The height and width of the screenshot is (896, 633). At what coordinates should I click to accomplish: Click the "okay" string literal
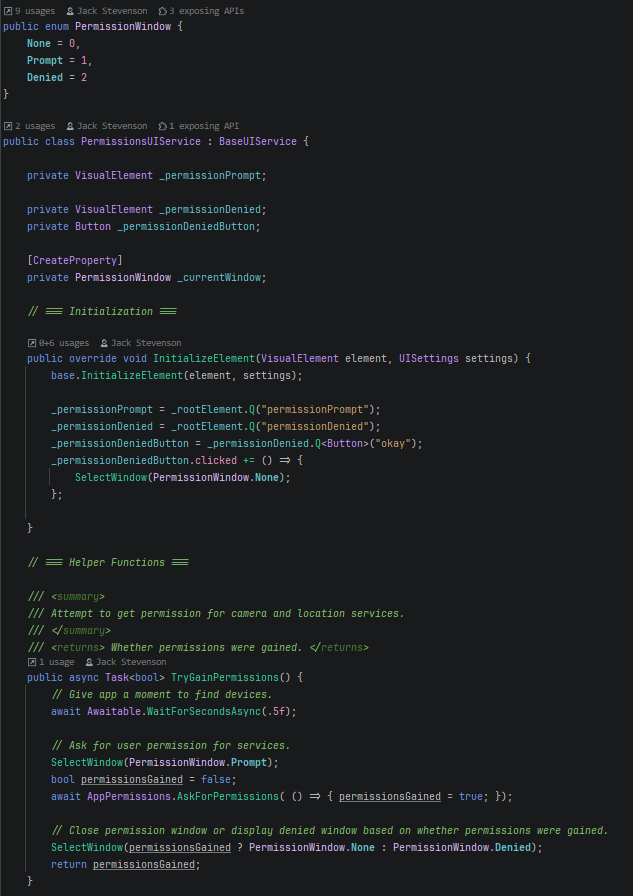[392, 443]
